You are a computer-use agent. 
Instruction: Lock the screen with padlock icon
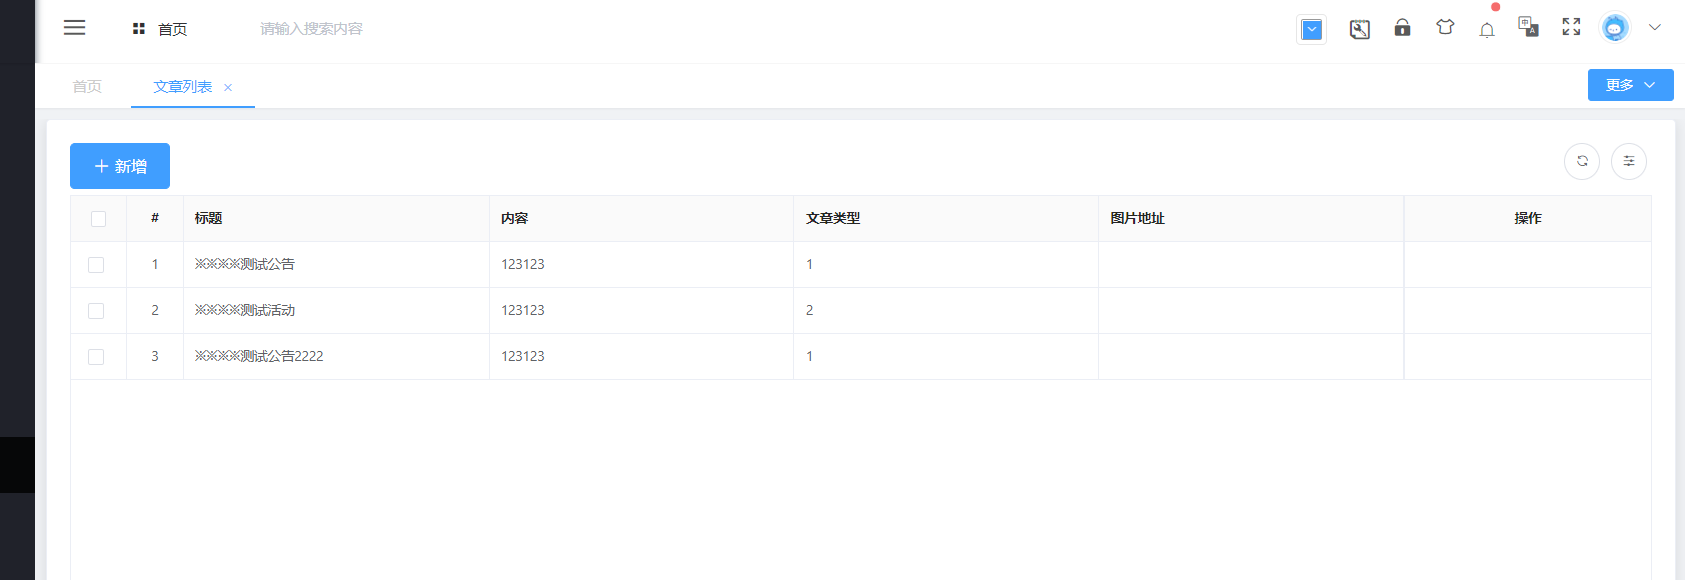point(1402,28)
